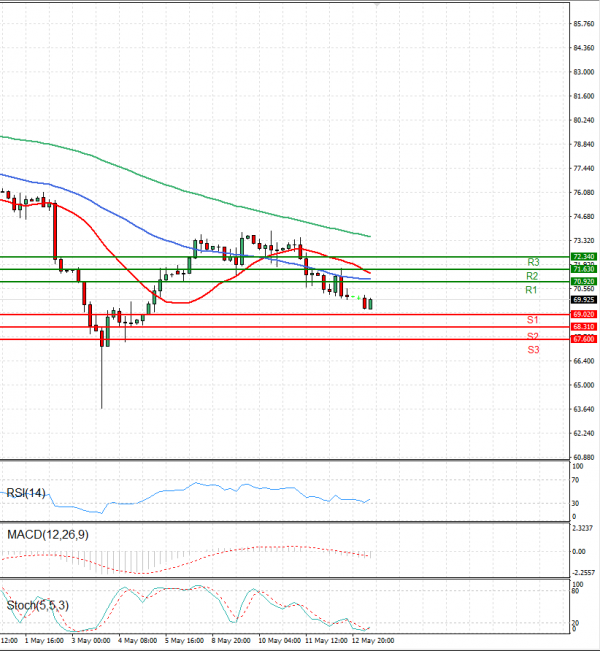Click the 63.640 price axis value

pos(584,409)
